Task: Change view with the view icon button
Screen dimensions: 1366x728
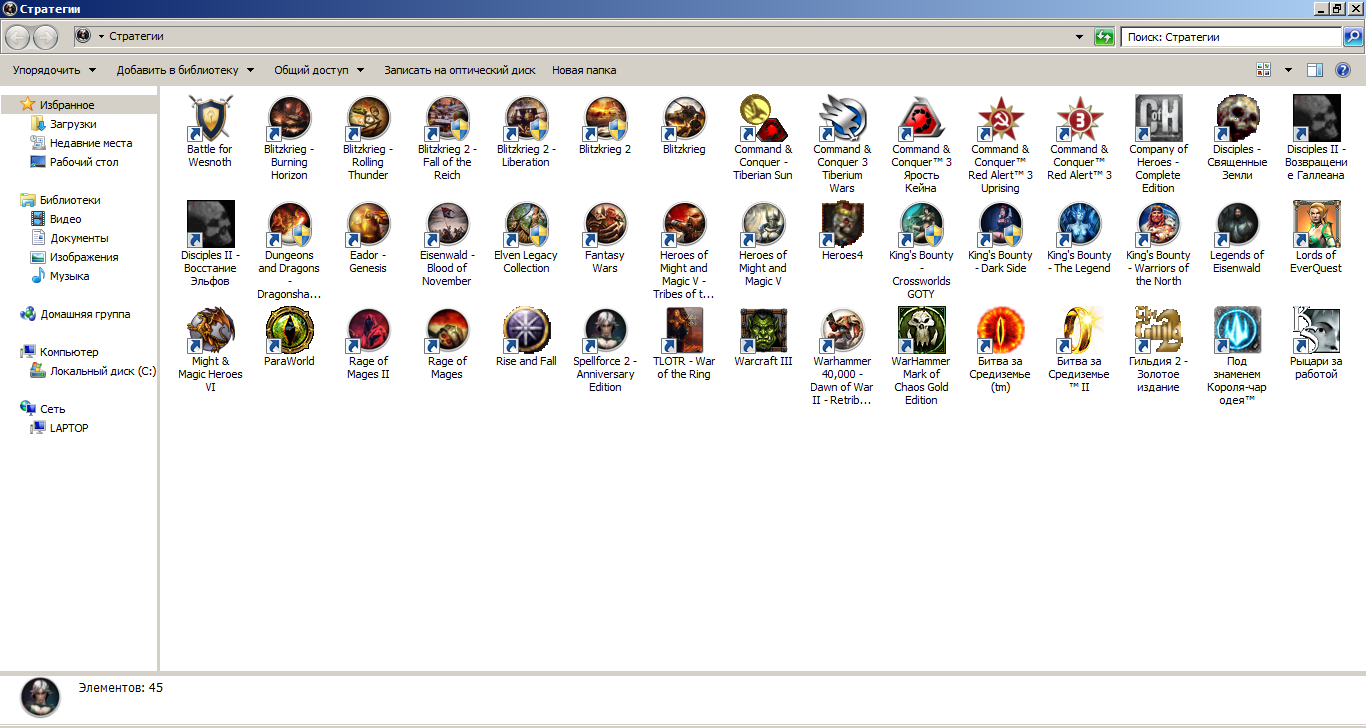Action: click(1264, 70)
